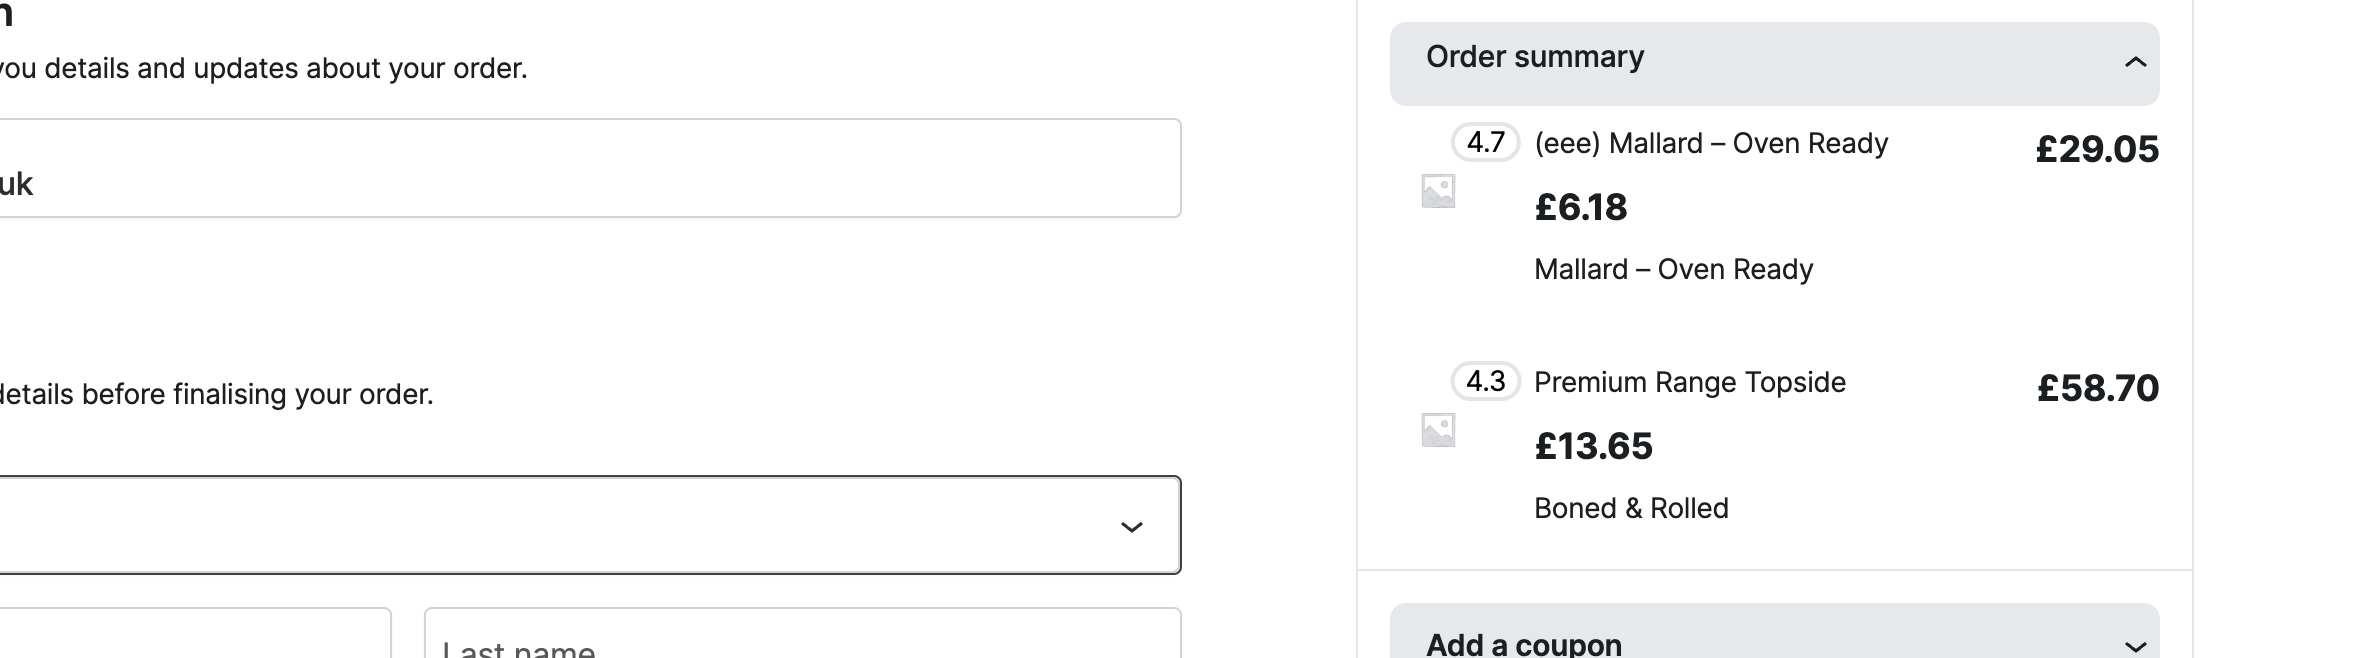Click the £29.05 line total
The width and height of the screenshot is (2364, 658).
tap(2097, 150)
